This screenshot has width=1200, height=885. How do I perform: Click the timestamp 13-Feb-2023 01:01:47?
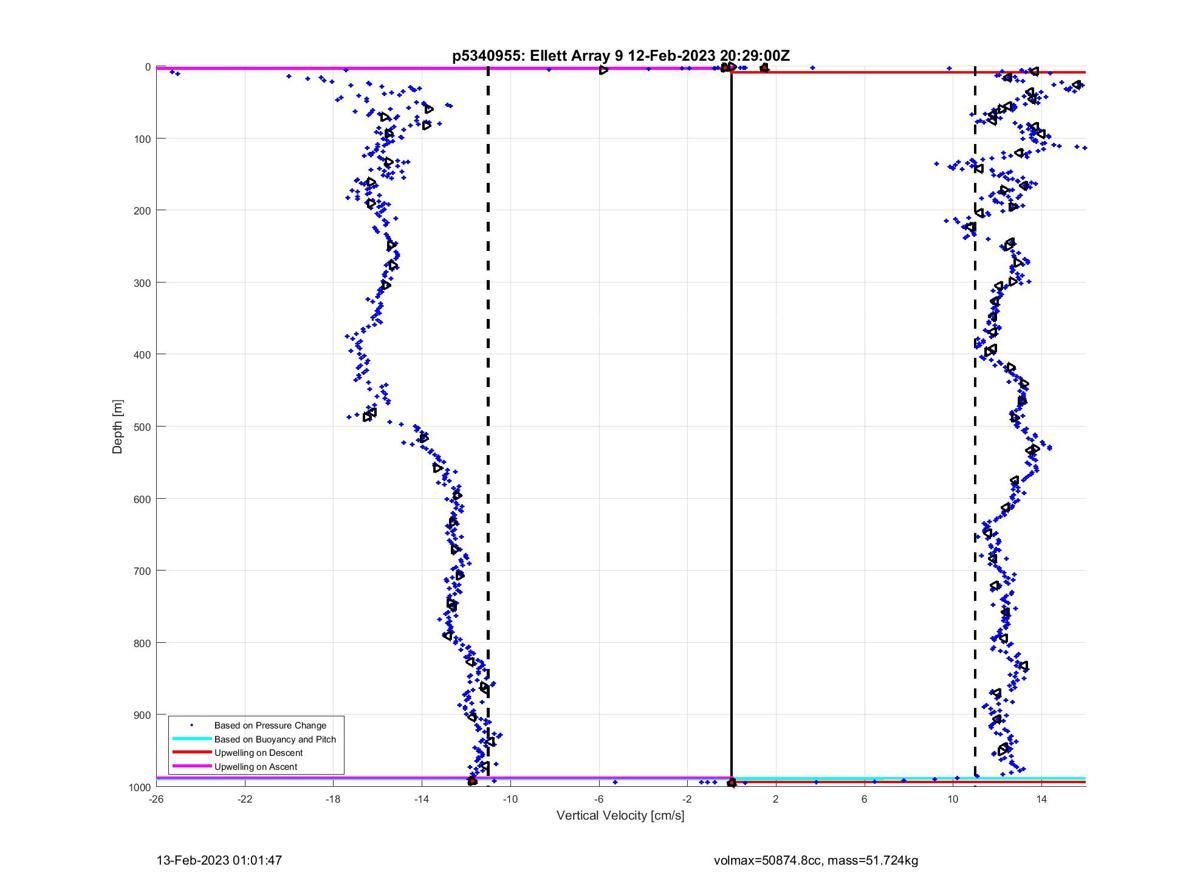[x=219, y=860]
